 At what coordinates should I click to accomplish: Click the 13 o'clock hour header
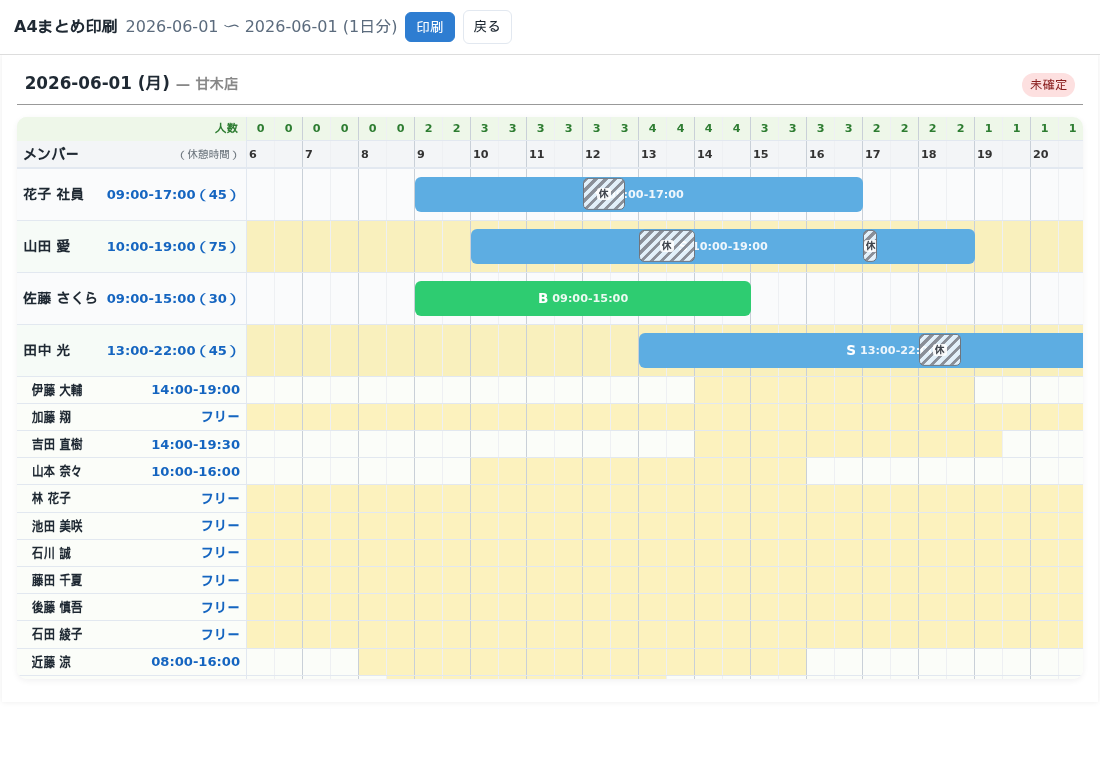click(x=649, y=154)
